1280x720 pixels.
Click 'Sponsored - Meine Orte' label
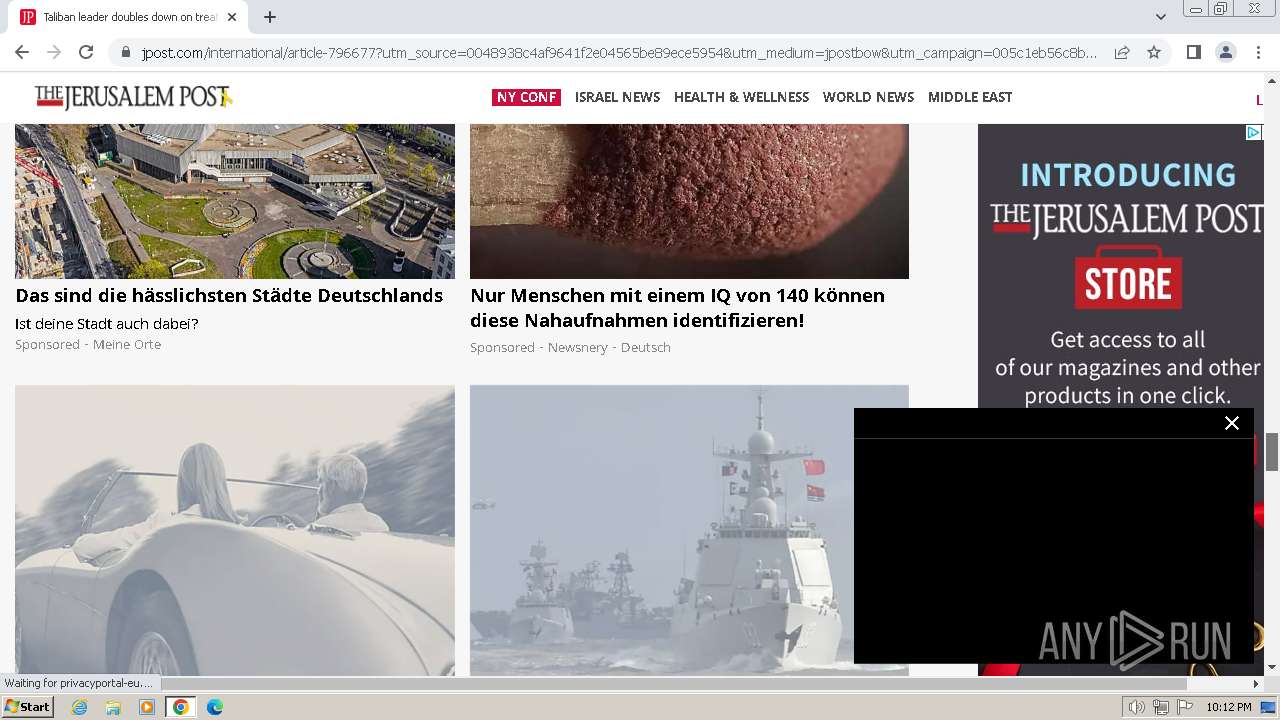(88, 344)
